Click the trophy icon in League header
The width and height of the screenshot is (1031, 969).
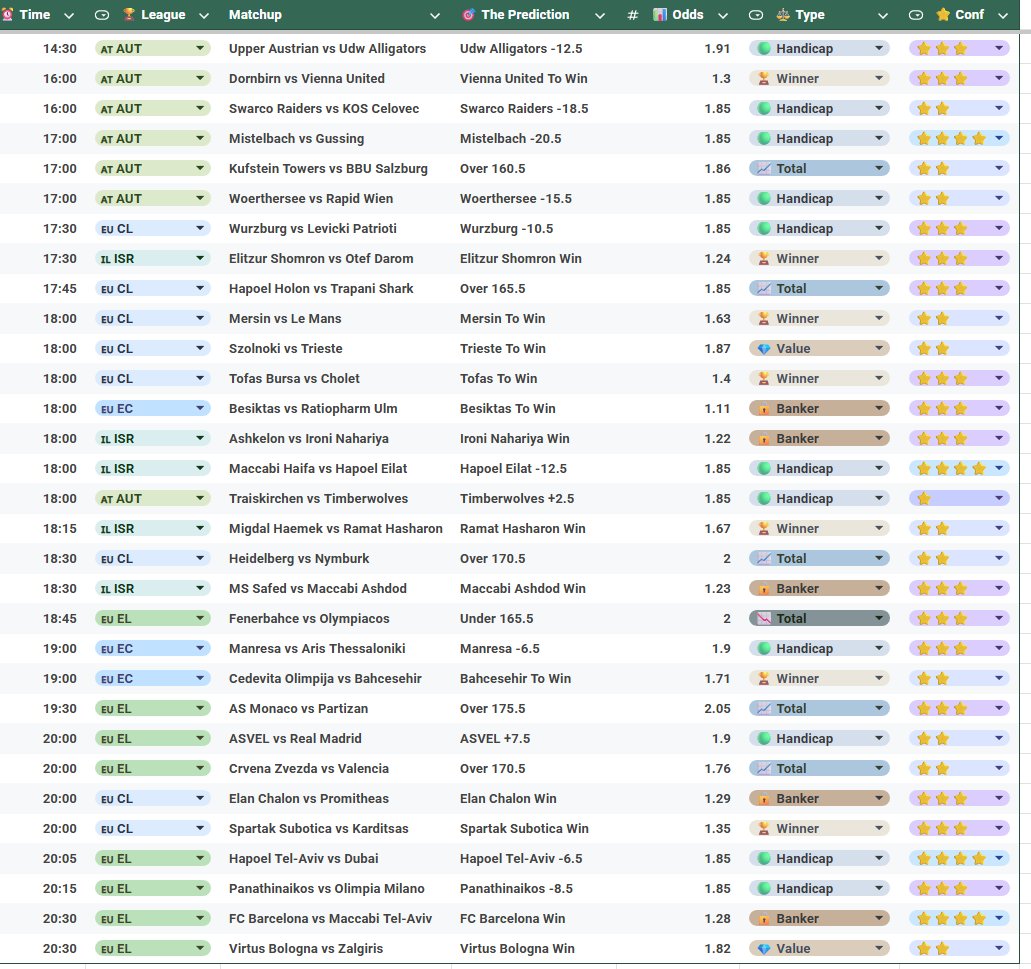[129, 14]
